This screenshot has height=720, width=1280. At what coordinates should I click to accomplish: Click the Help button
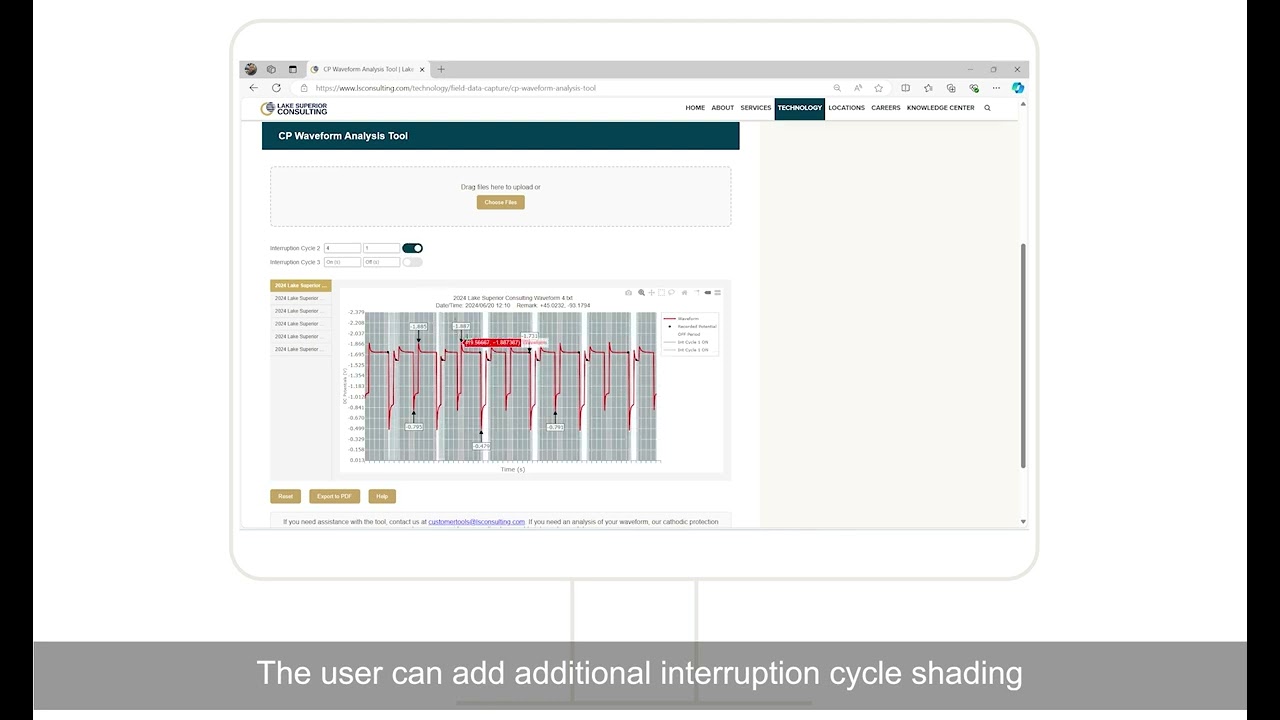382,496
